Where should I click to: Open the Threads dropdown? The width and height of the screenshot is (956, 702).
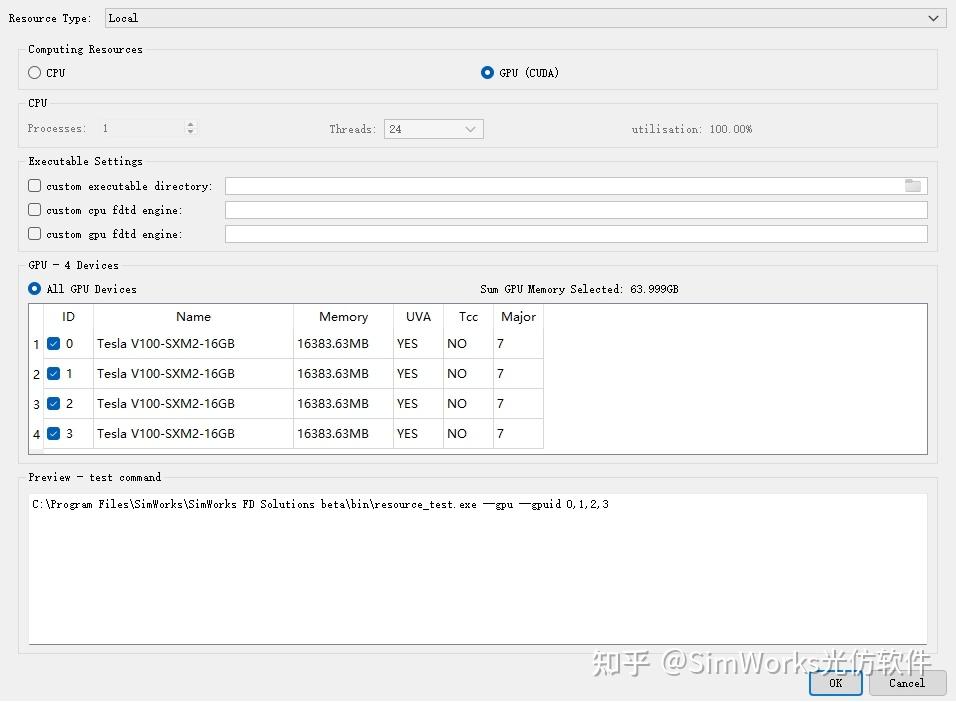[x=470, y=128]
